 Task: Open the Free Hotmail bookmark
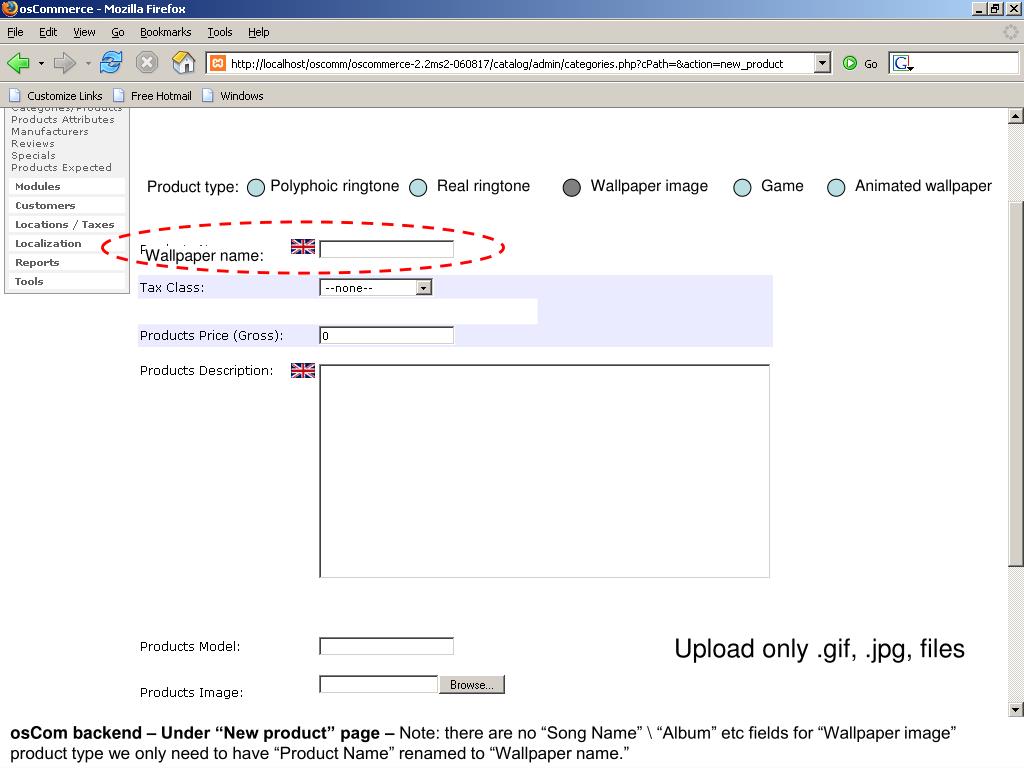pyautogui.click(x=153, y=96)
